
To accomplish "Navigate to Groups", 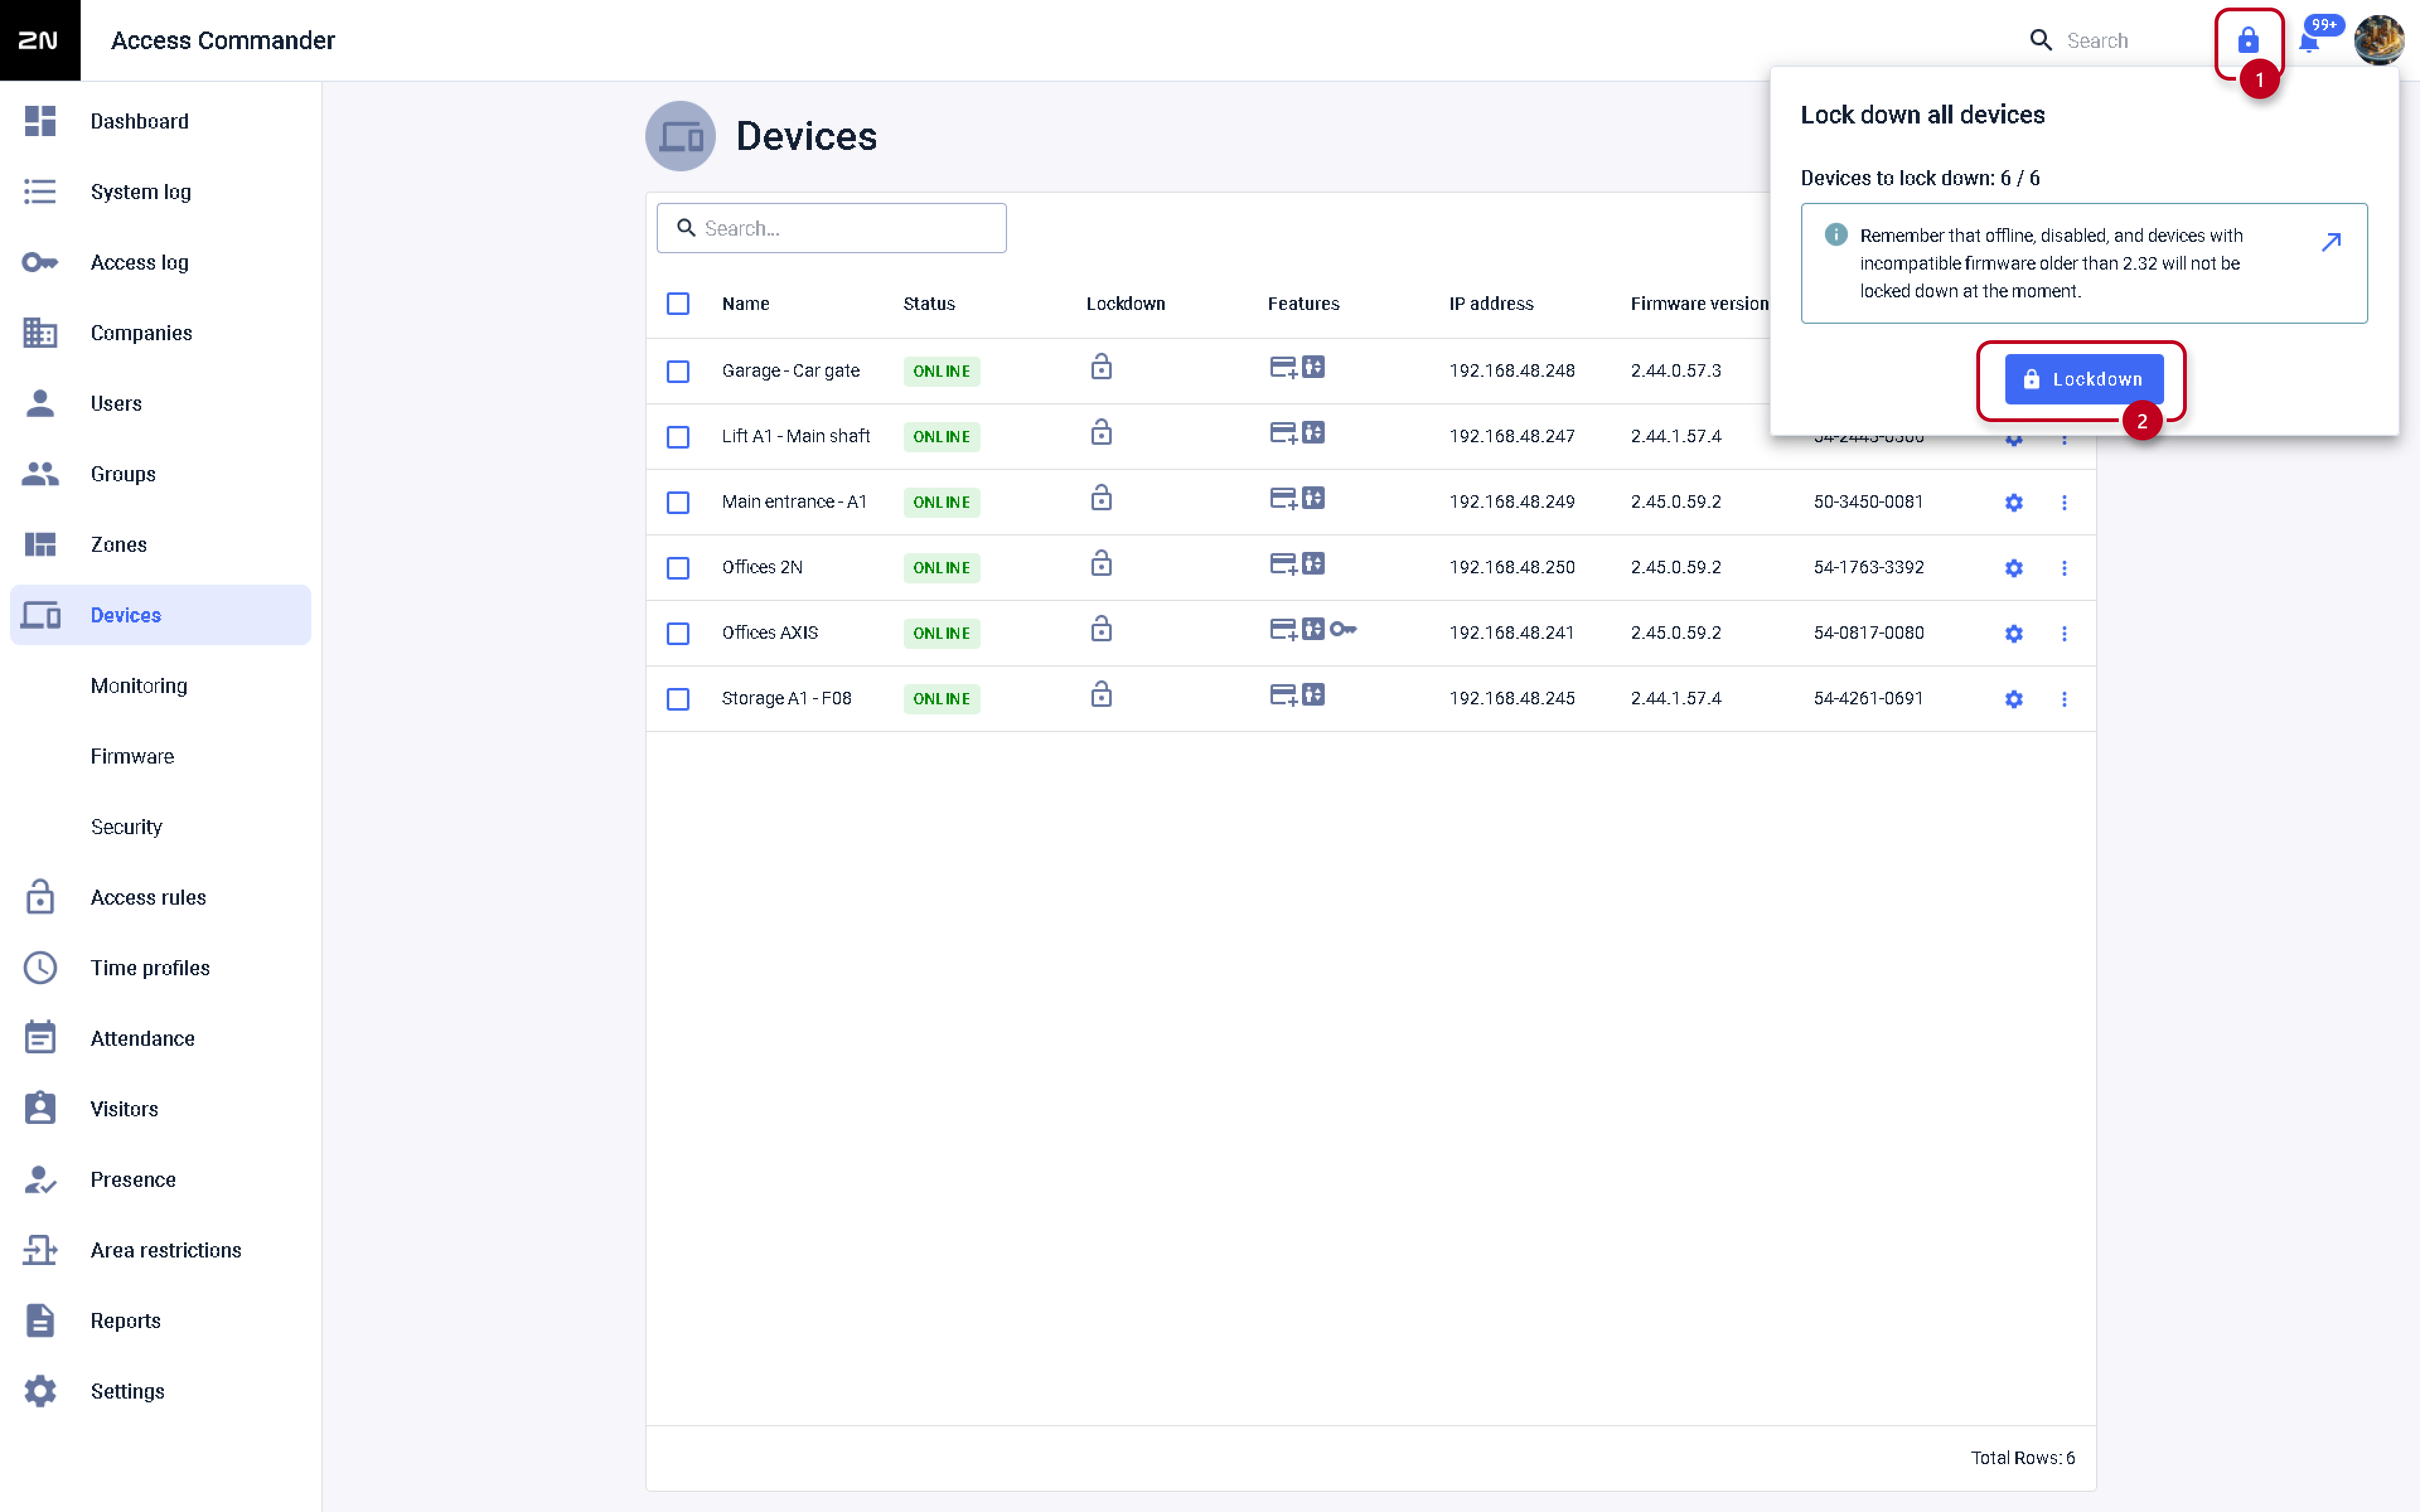I will (x=160, y=474).
